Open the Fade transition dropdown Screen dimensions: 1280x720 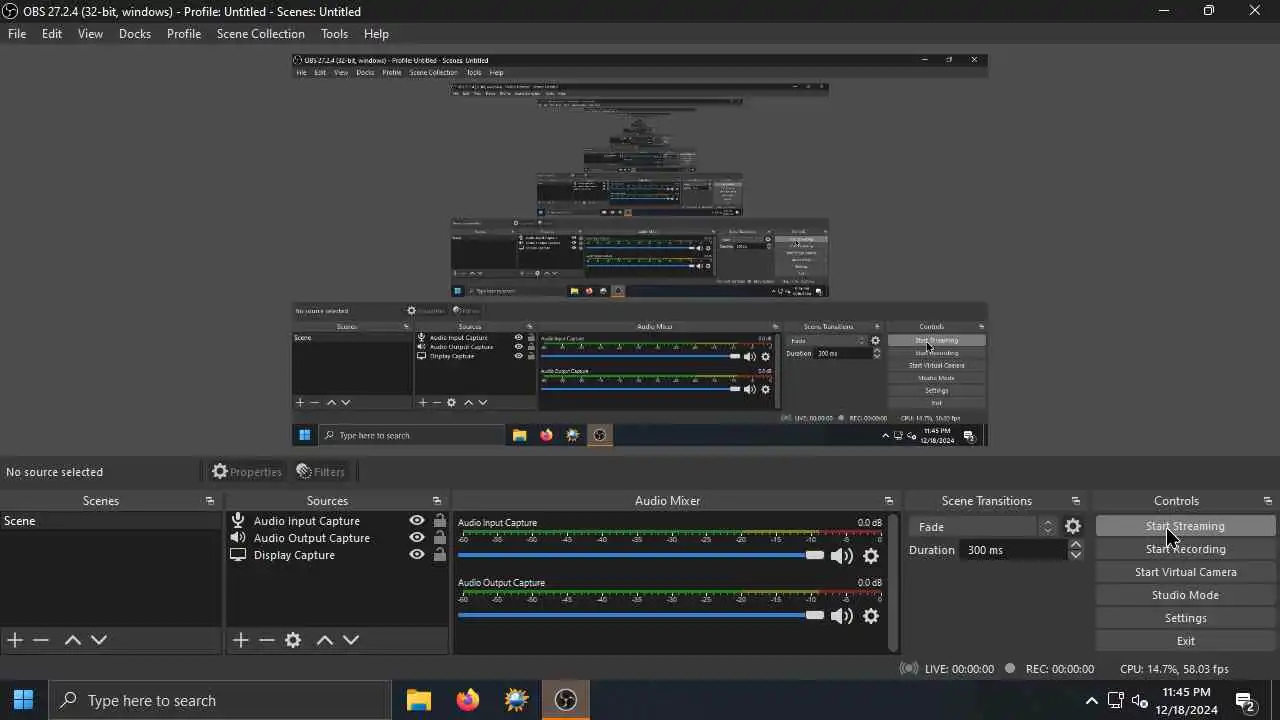983,527
